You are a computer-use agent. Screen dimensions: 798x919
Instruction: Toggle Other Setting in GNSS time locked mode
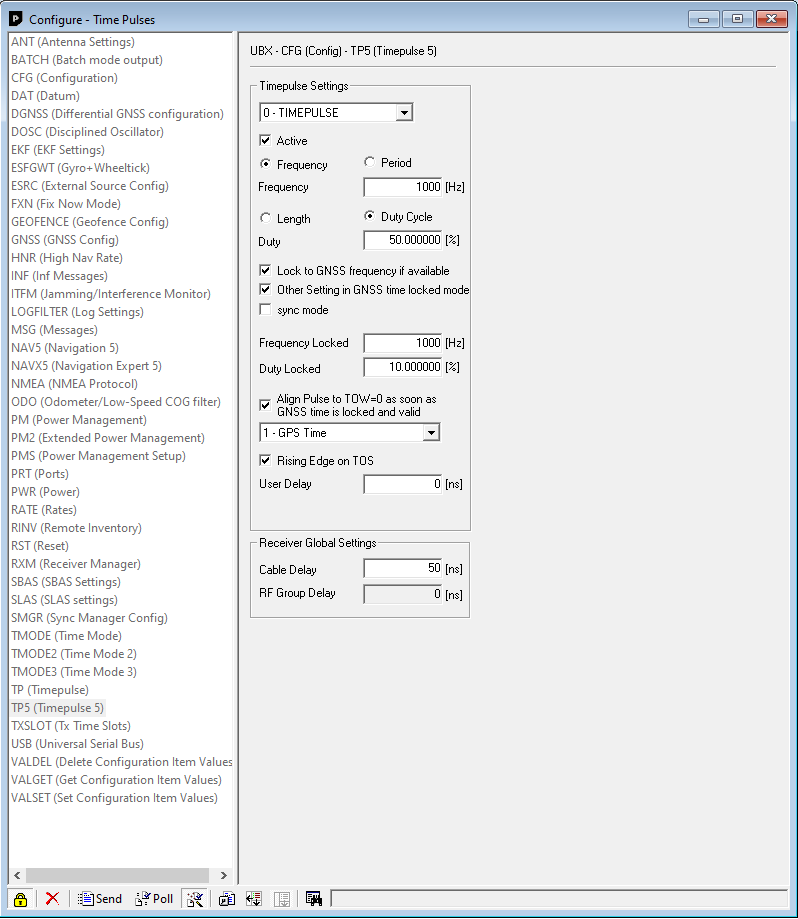(x=265, y=289)
